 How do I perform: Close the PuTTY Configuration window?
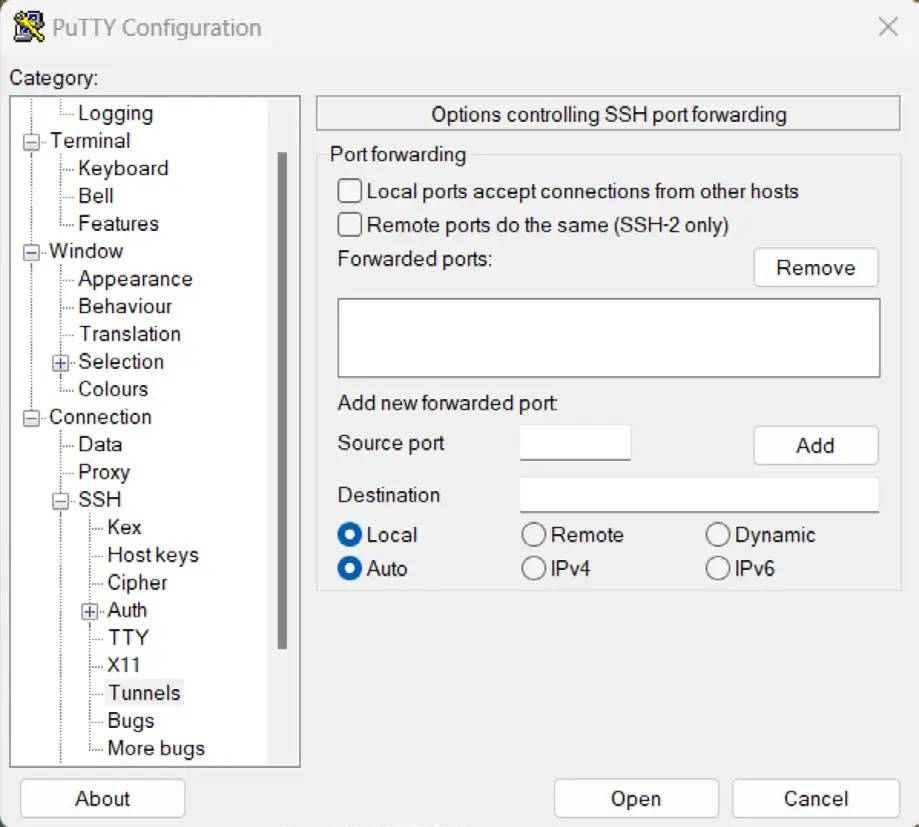(888, 26)
